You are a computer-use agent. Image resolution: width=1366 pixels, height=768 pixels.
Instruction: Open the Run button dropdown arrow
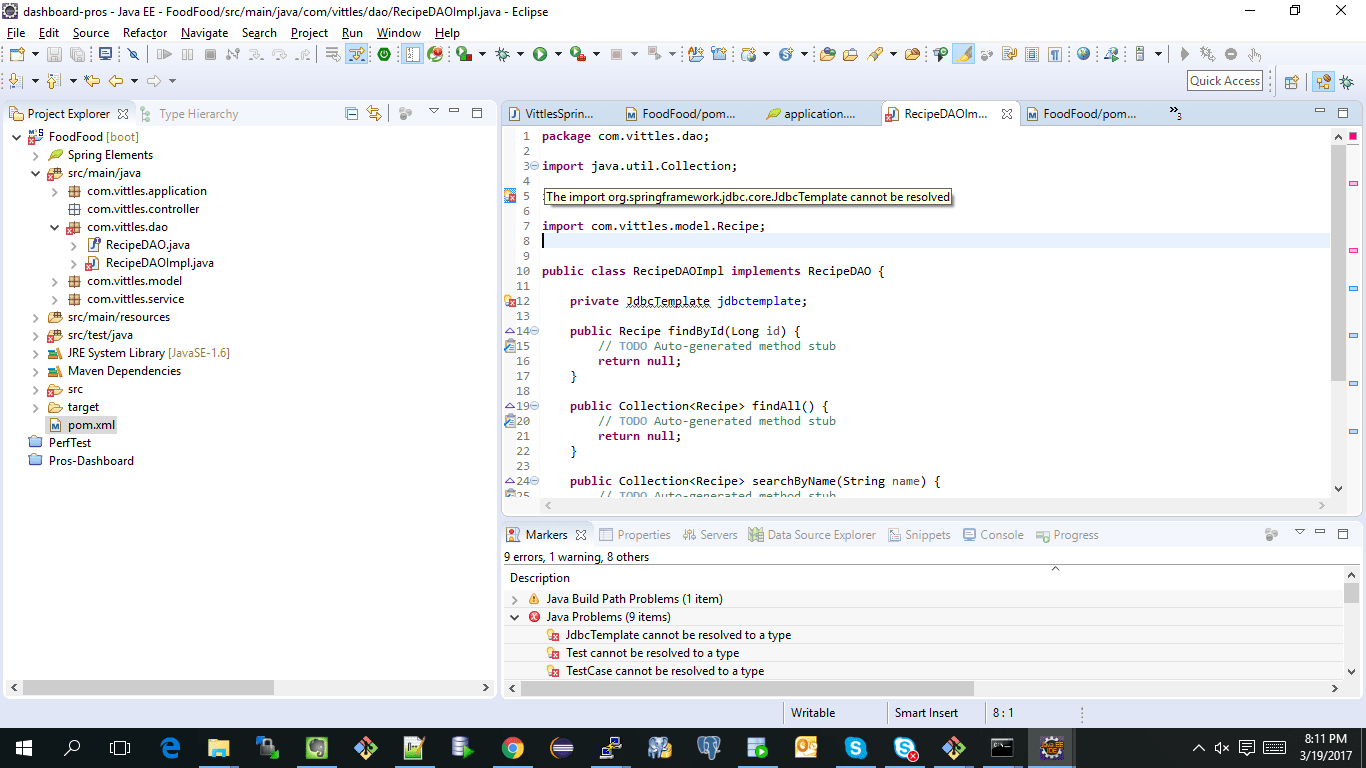[x=558, y=54]
